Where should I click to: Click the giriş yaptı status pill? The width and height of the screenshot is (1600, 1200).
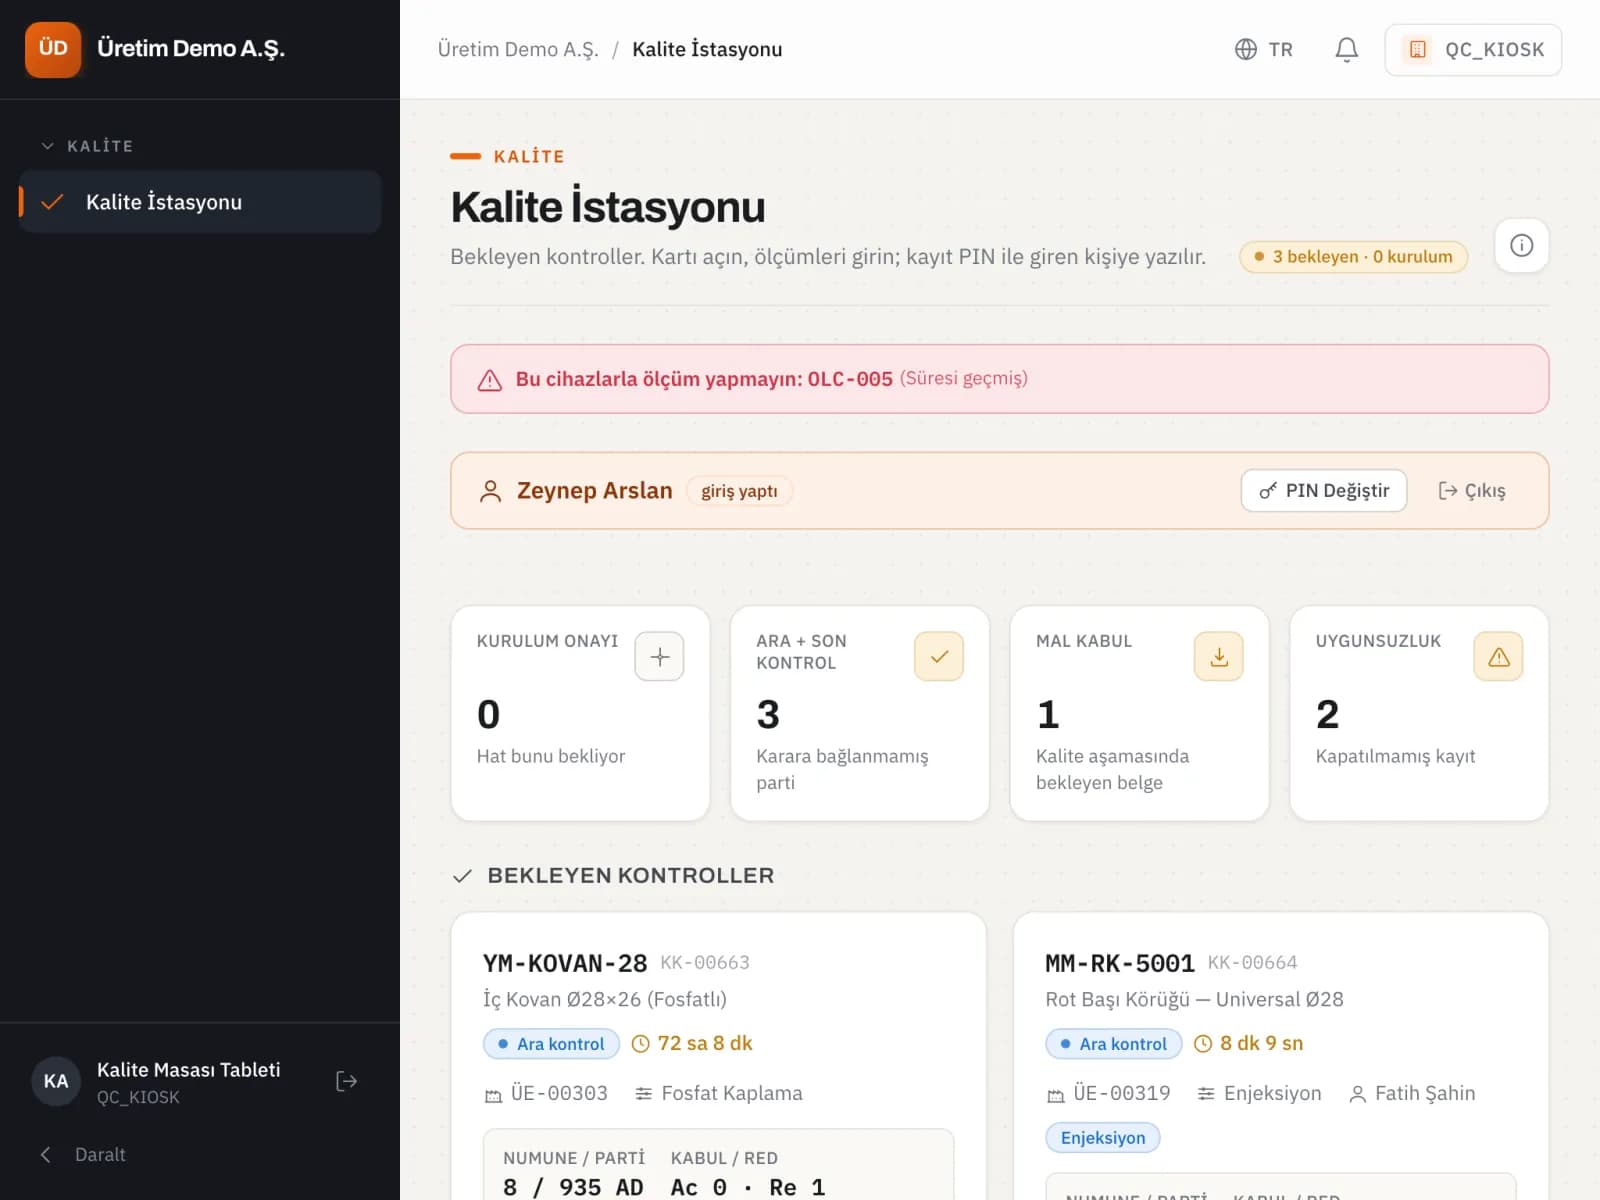click(739, 491)
